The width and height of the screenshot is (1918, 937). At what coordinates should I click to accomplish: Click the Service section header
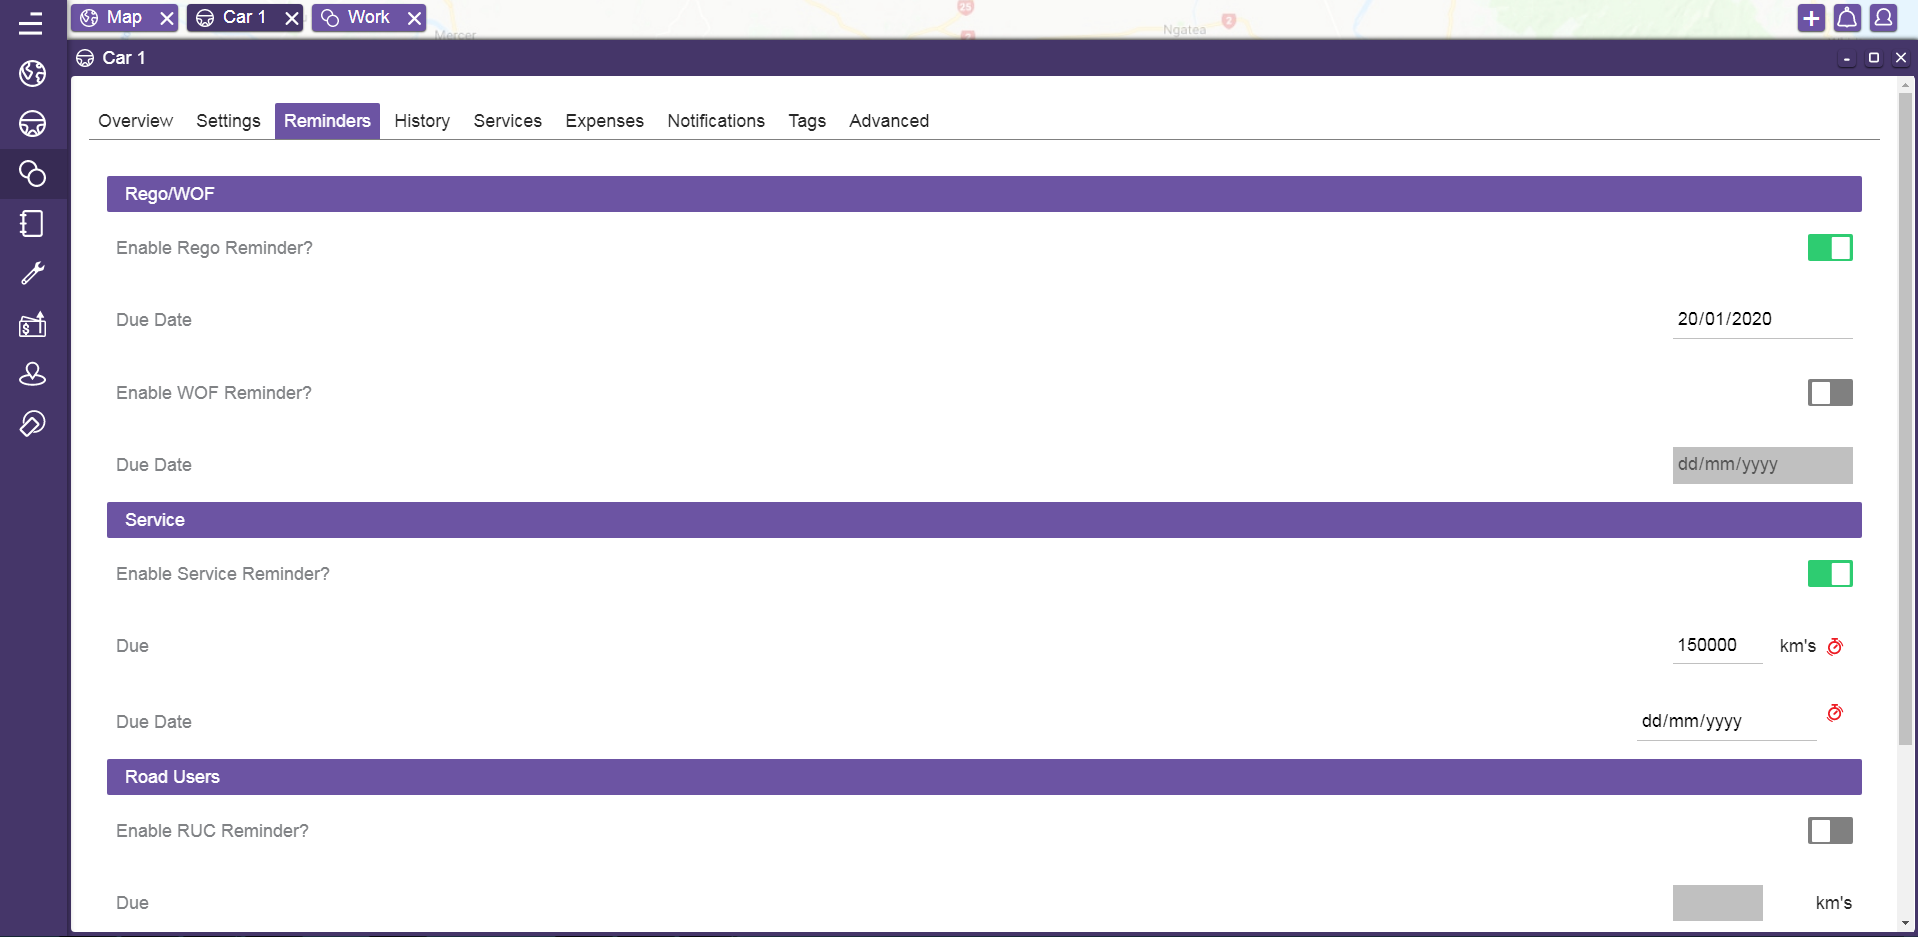(x=984, y=520)
